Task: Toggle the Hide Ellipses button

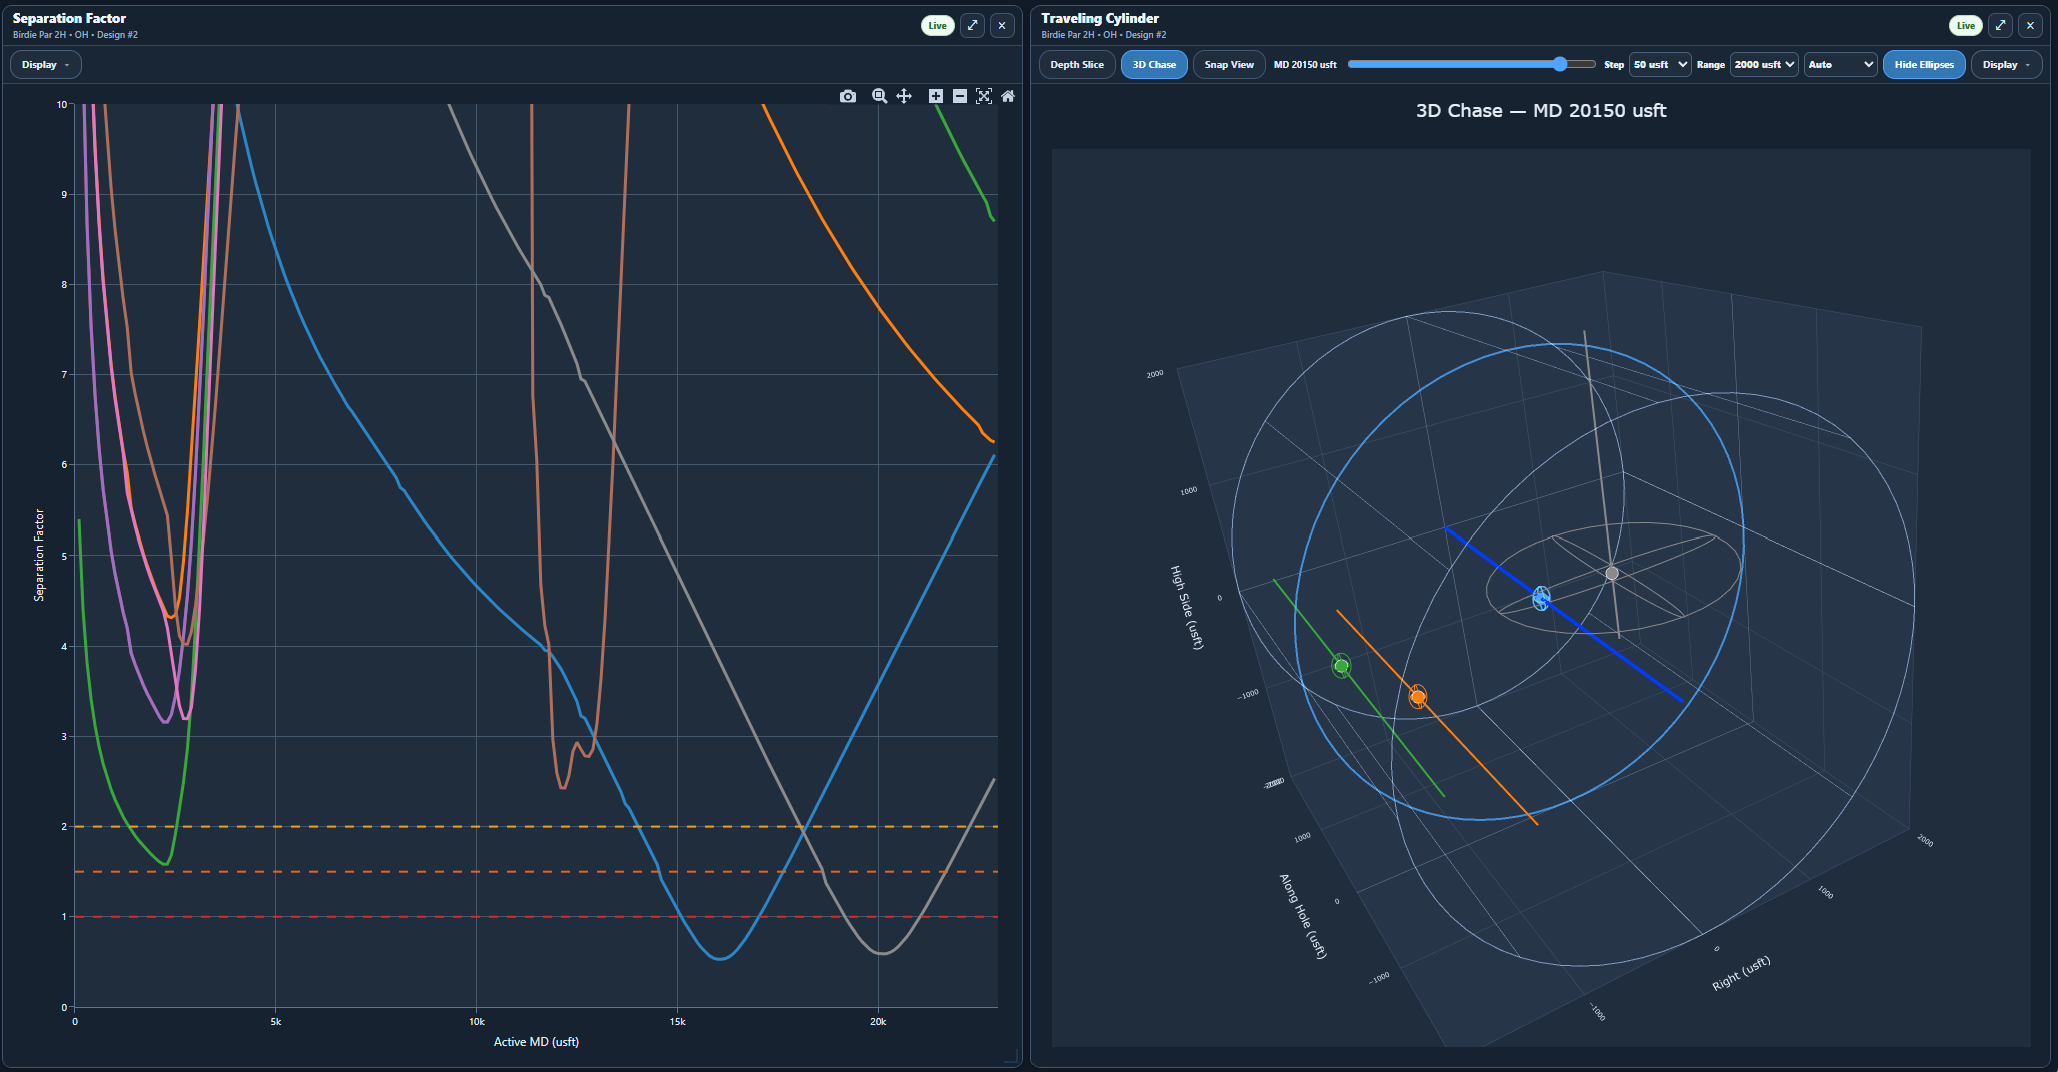Action: pos(1924,65)
